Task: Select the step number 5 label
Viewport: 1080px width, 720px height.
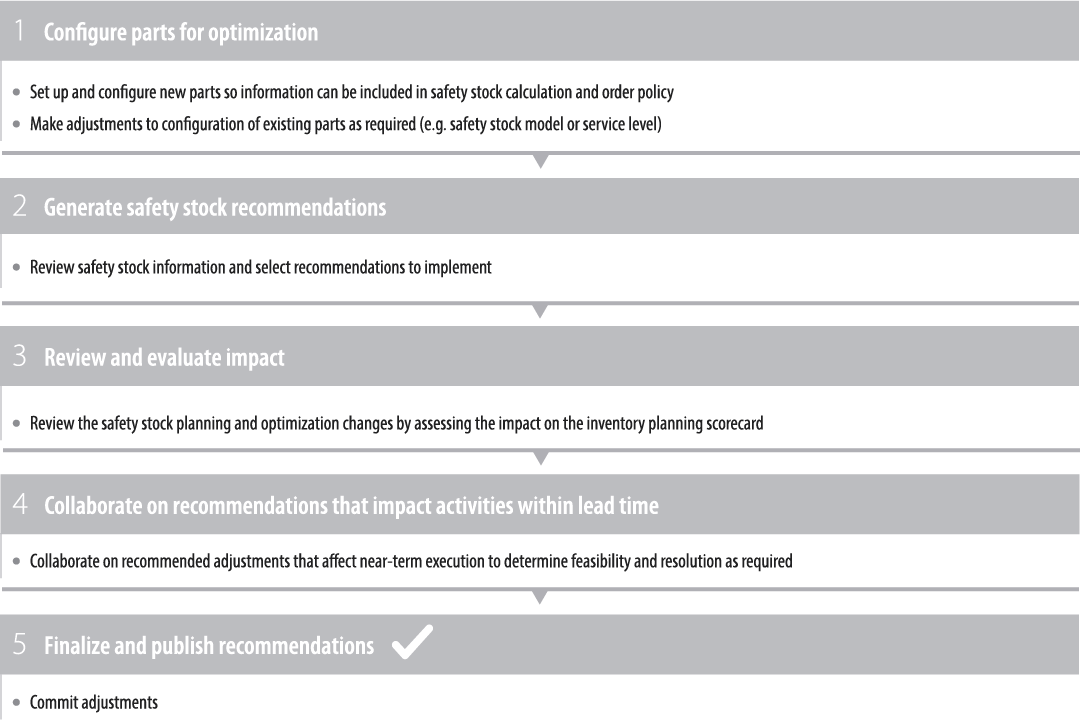Action: [x=20, y=645]
